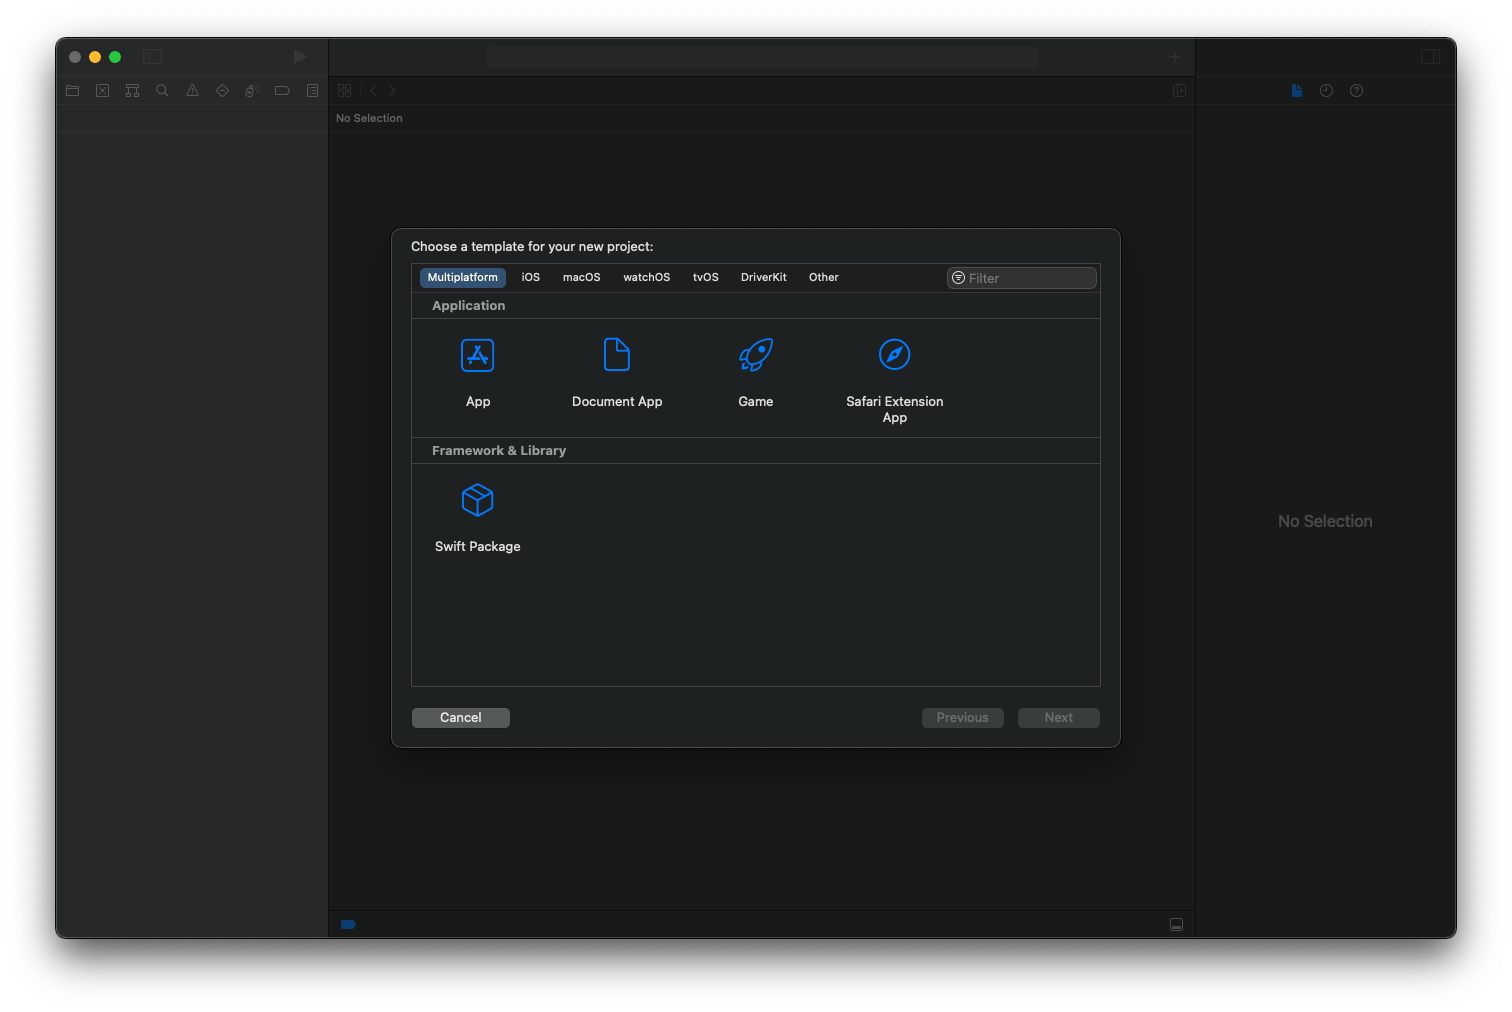Select the App template icon
This screenshot has width=1512, height=1012.
(477, 355)
